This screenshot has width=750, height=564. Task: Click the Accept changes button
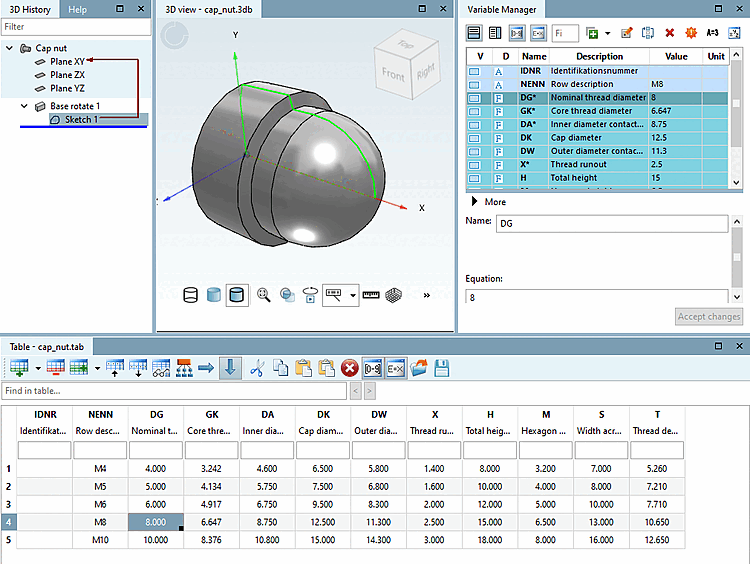click(x=709, y=317)
